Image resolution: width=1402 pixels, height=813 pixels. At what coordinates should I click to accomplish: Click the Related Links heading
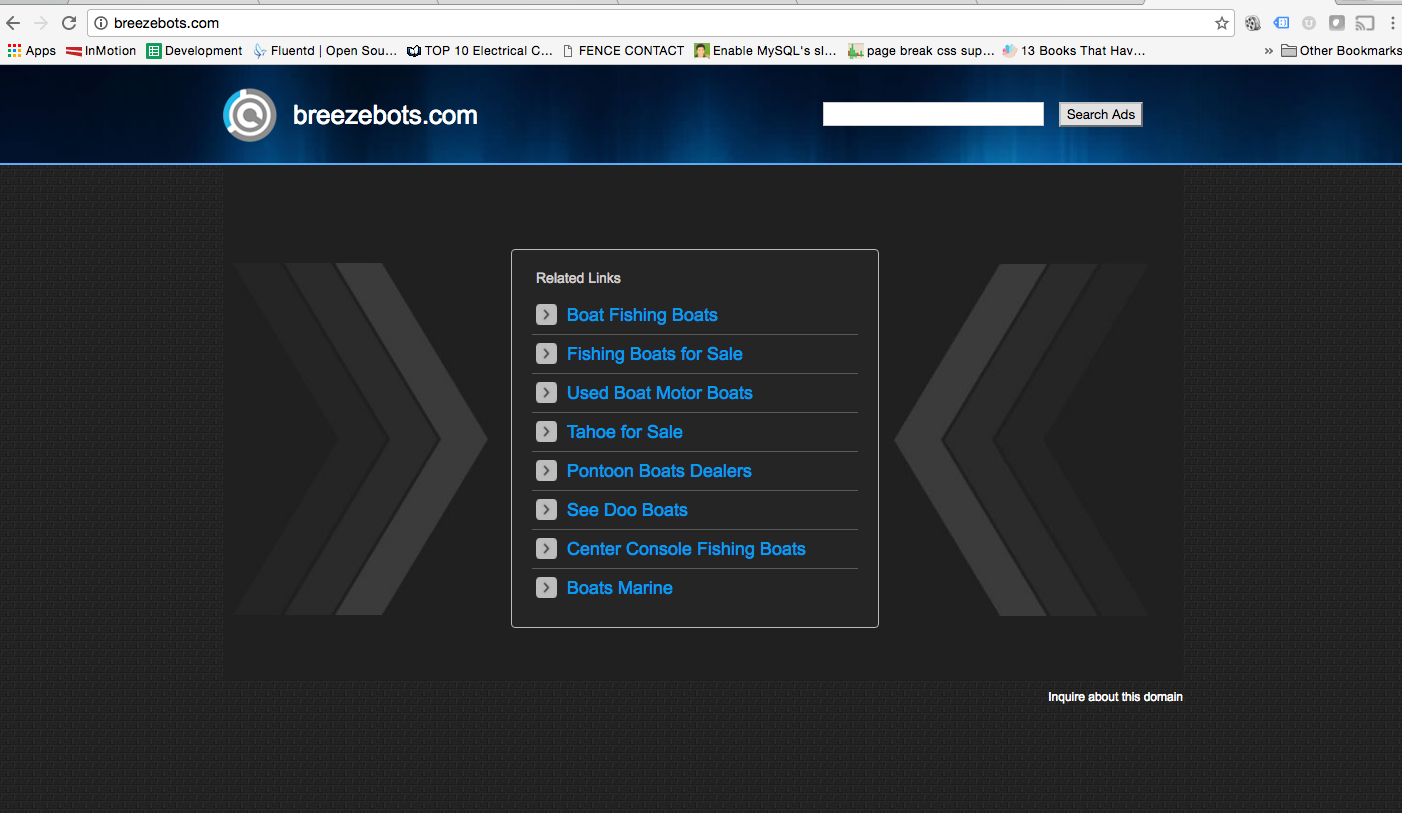(x=578, y=278)
